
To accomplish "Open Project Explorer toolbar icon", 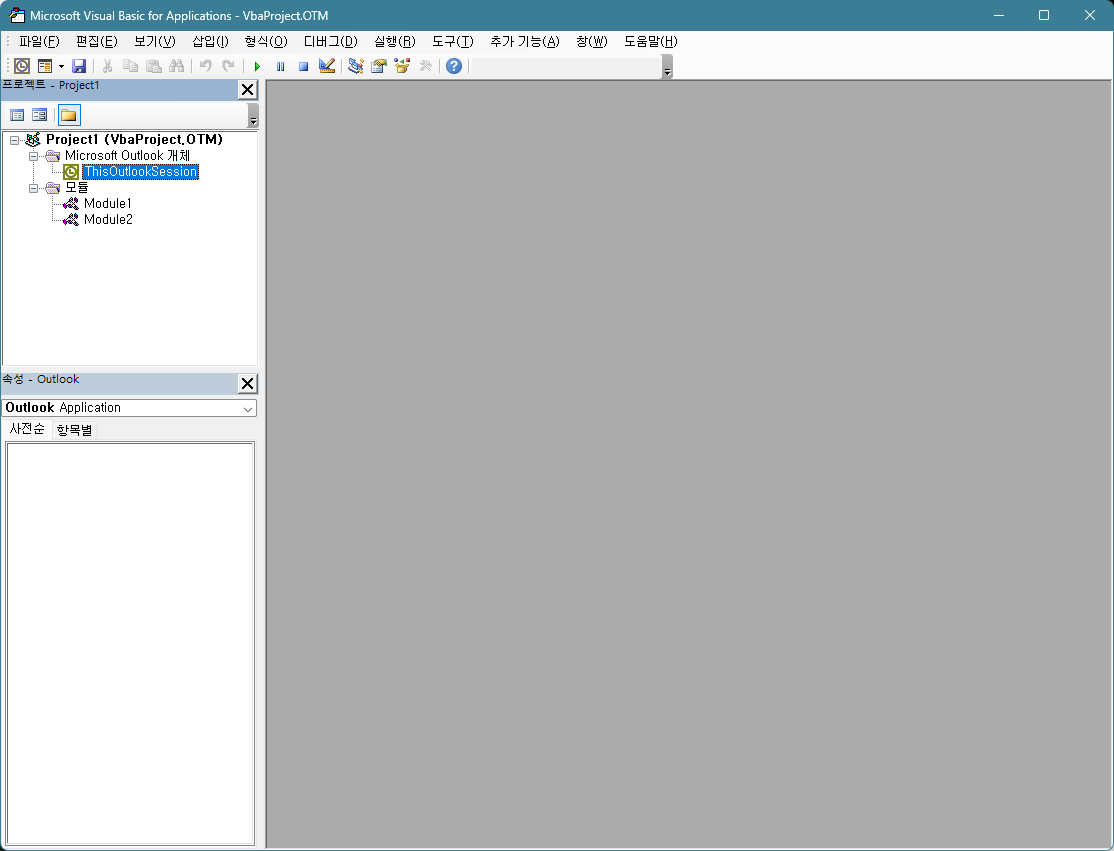I will click(356, 66).
